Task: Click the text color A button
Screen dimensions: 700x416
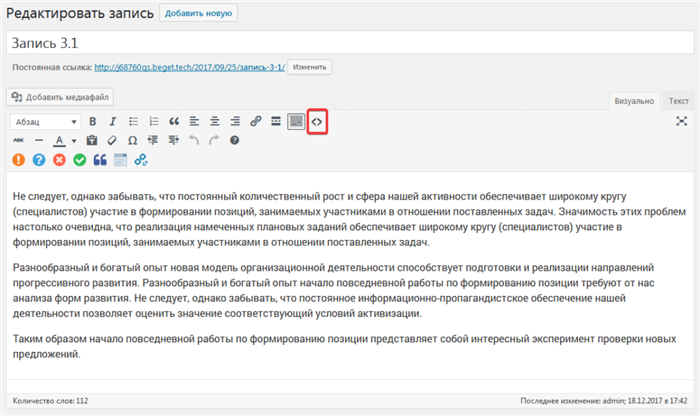Action: (59, 141)
